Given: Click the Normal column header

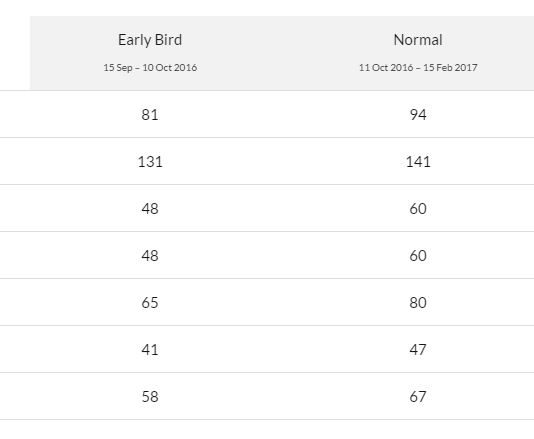Looking at the screenshot, I should pyautogui.click(x=418, y=40).
